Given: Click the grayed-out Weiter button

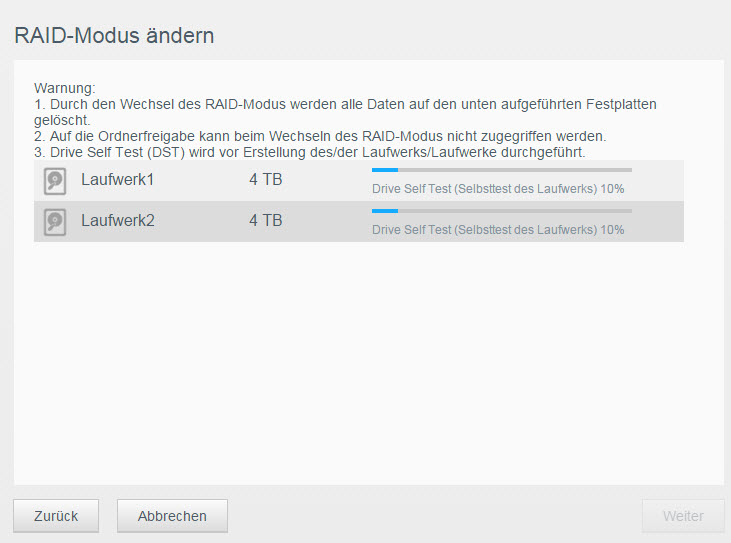Looking at the screenshot, I should coord(683,516).
